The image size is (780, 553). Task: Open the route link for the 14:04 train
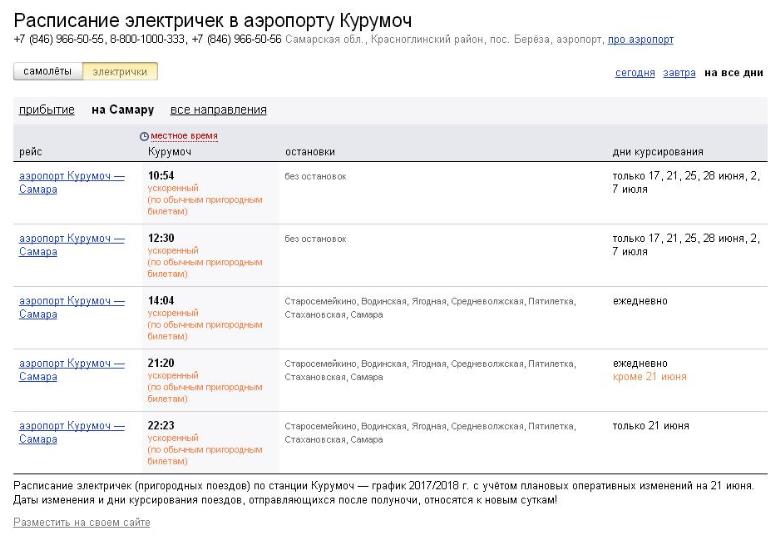[71, 307]
